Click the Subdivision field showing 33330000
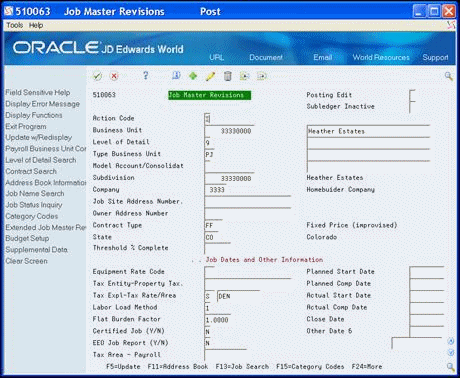 229,178
